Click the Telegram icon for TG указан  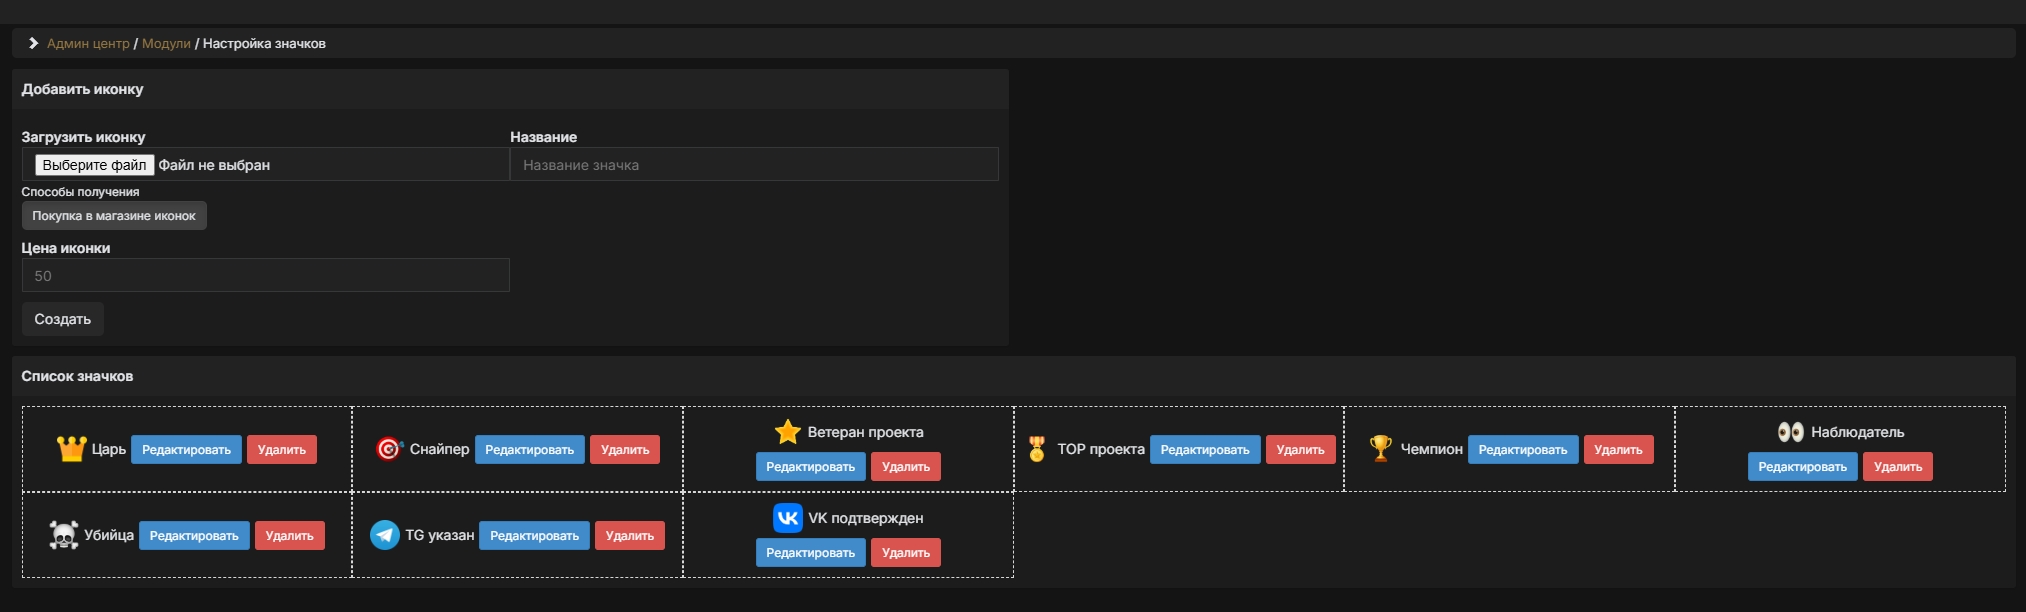(385, 536)
